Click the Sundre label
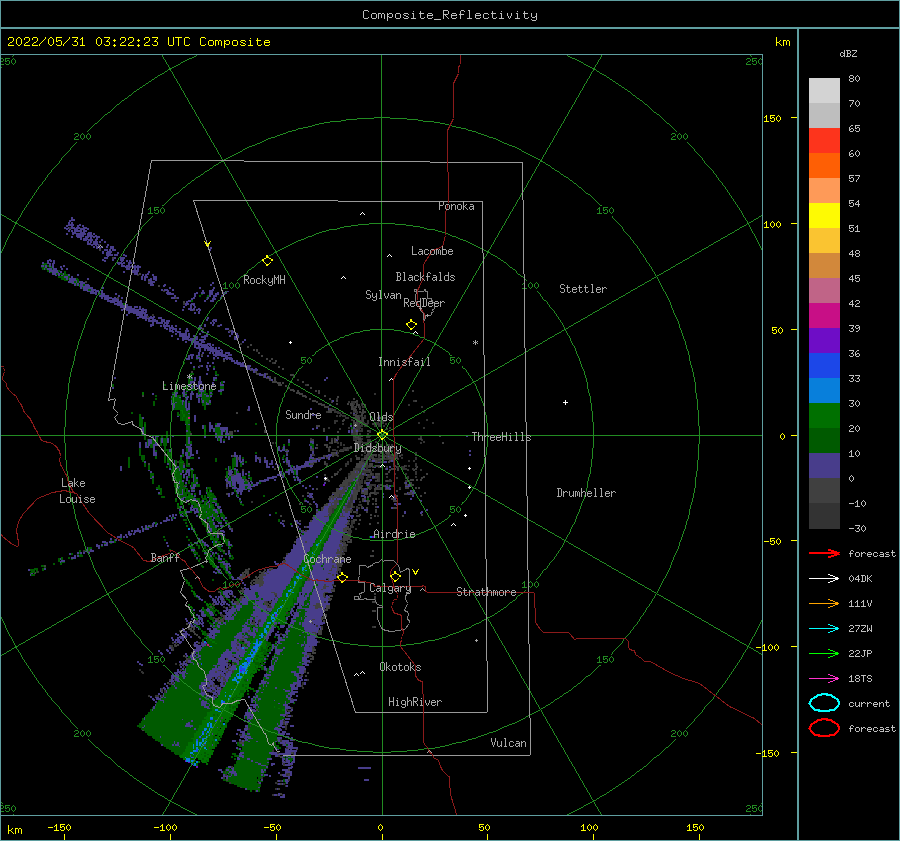The height and width of the screenshot is (841, 900). coord(303,414)
